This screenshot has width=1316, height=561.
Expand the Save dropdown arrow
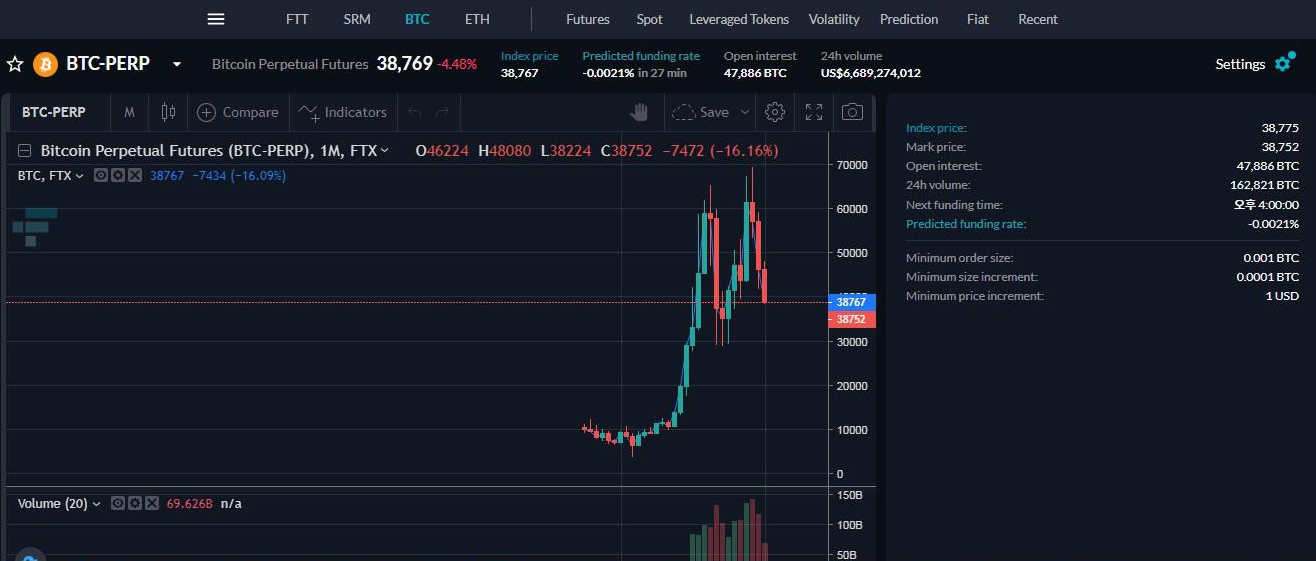coord(744,112)
